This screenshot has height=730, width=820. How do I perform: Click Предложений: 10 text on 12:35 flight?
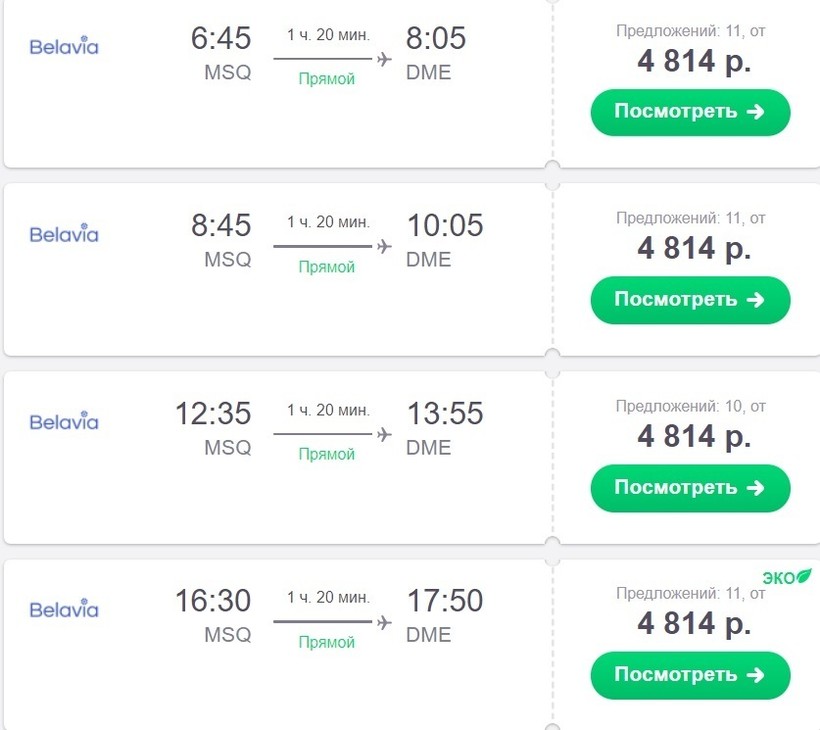point(690,406)
